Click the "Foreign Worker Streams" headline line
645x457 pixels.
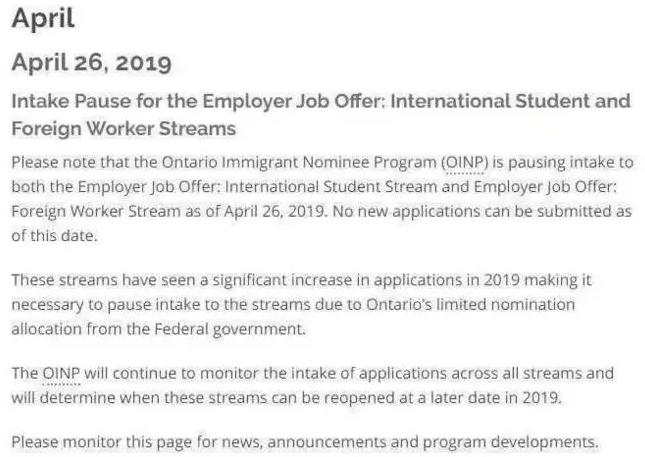click(x=123, y=129)
